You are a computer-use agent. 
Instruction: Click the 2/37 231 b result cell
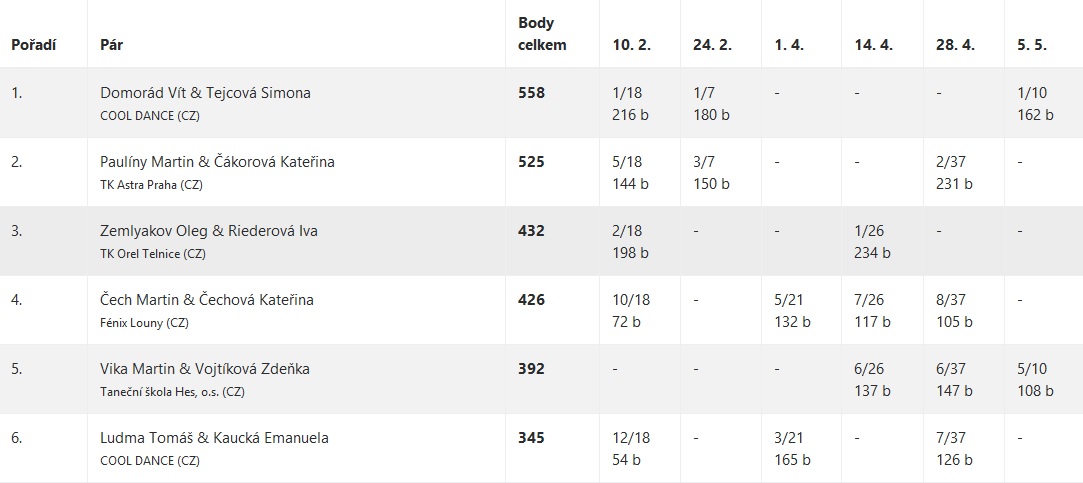click(955, 172)
